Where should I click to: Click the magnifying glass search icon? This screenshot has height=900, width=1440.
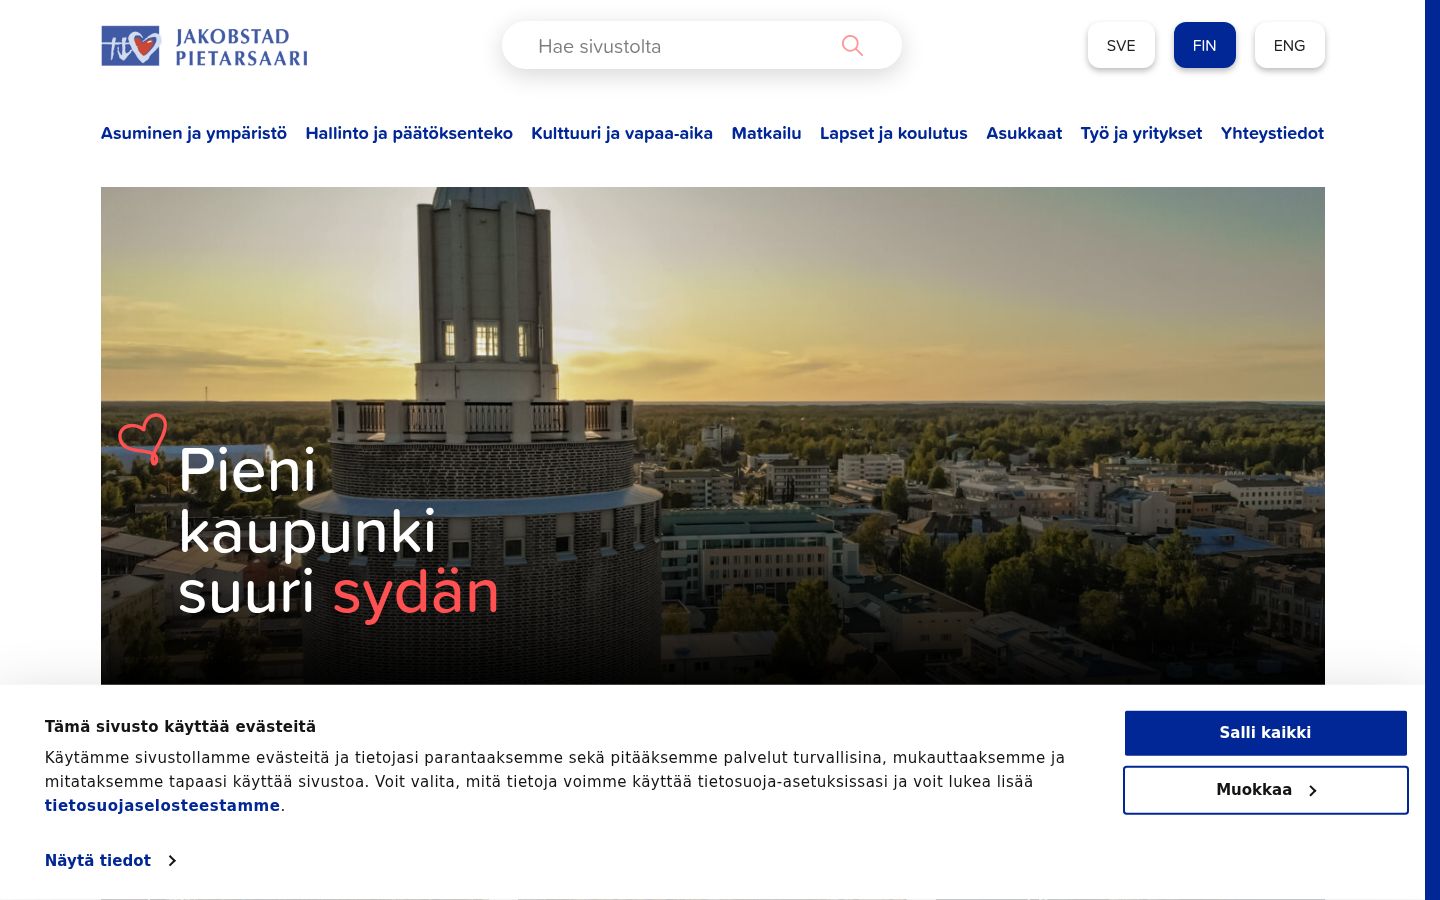point(852,45)
